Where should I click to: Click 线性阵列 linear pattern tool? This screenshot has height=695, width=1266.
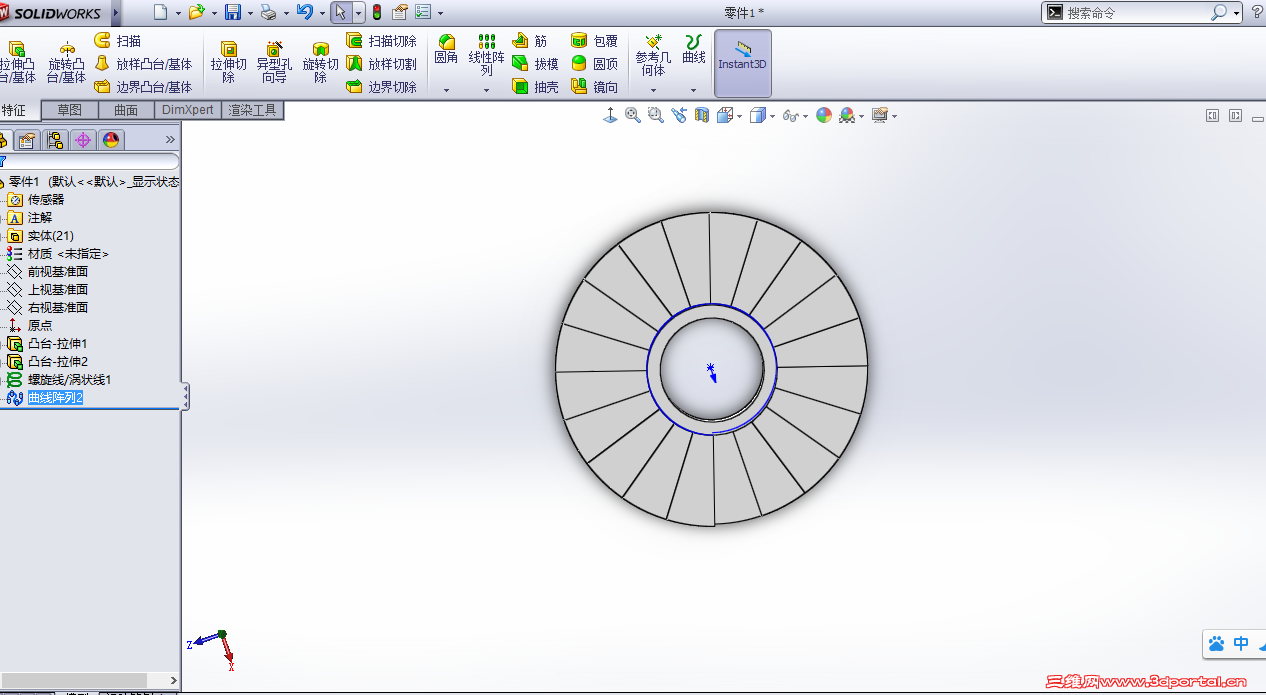tap(486, 55)
